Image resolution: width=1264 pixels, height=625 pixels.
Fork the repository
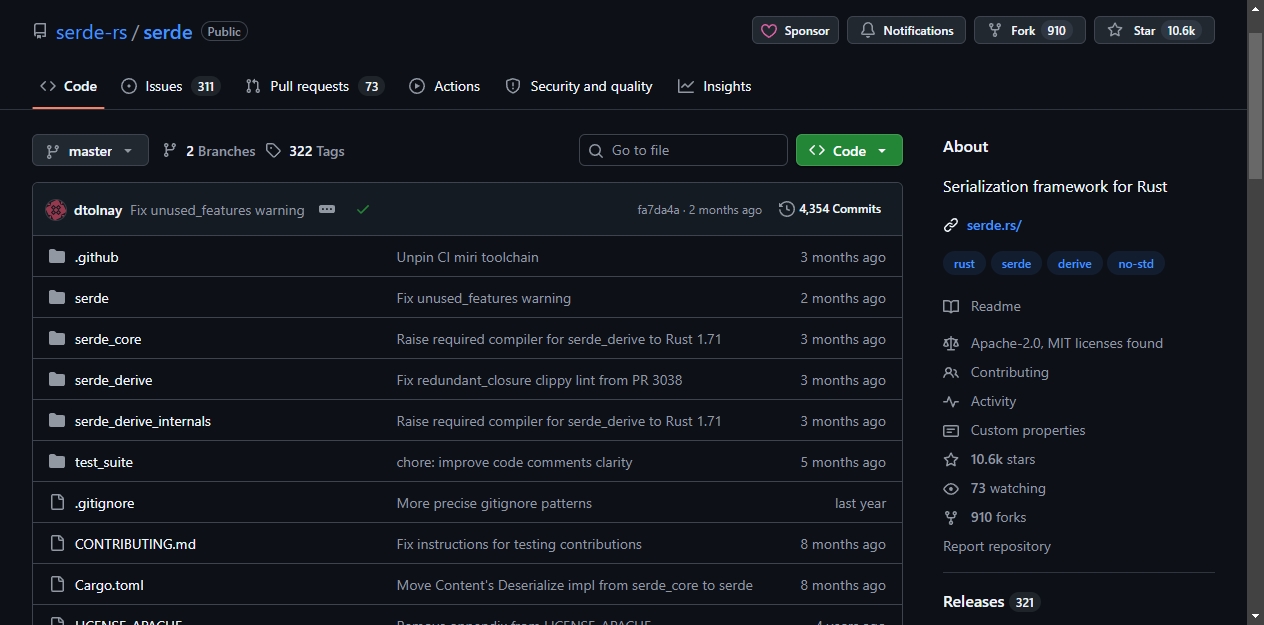pos(1029,30)
